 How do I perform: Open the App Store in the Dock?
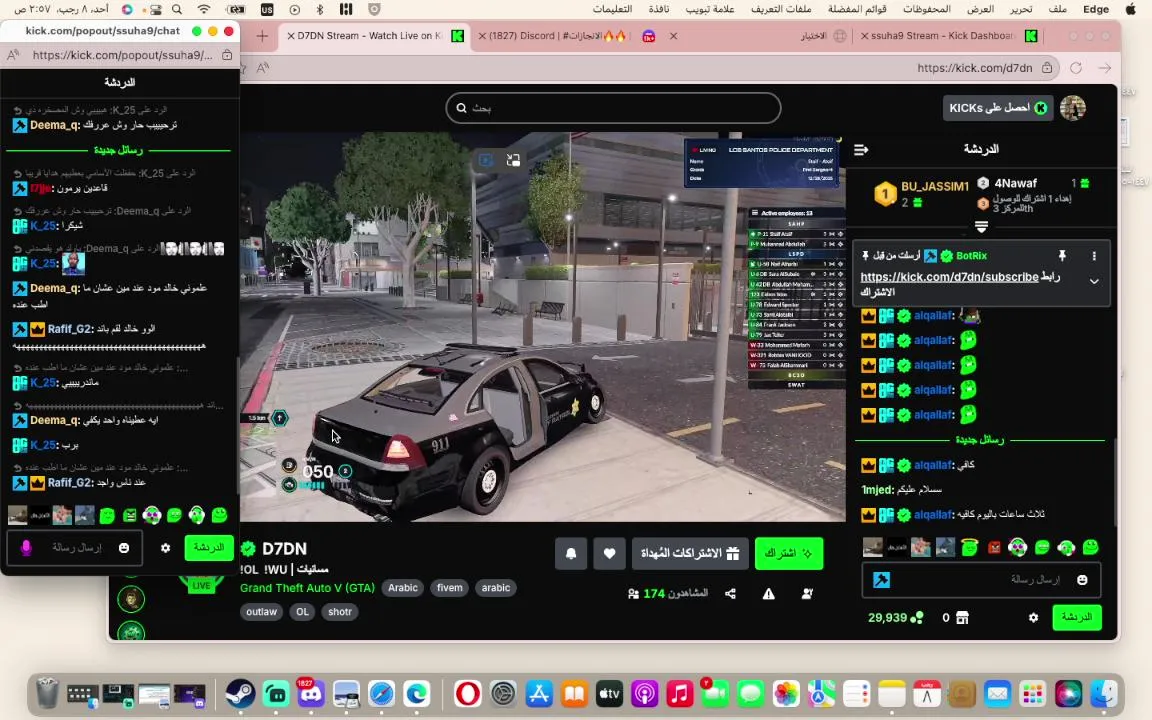point(539,693)
